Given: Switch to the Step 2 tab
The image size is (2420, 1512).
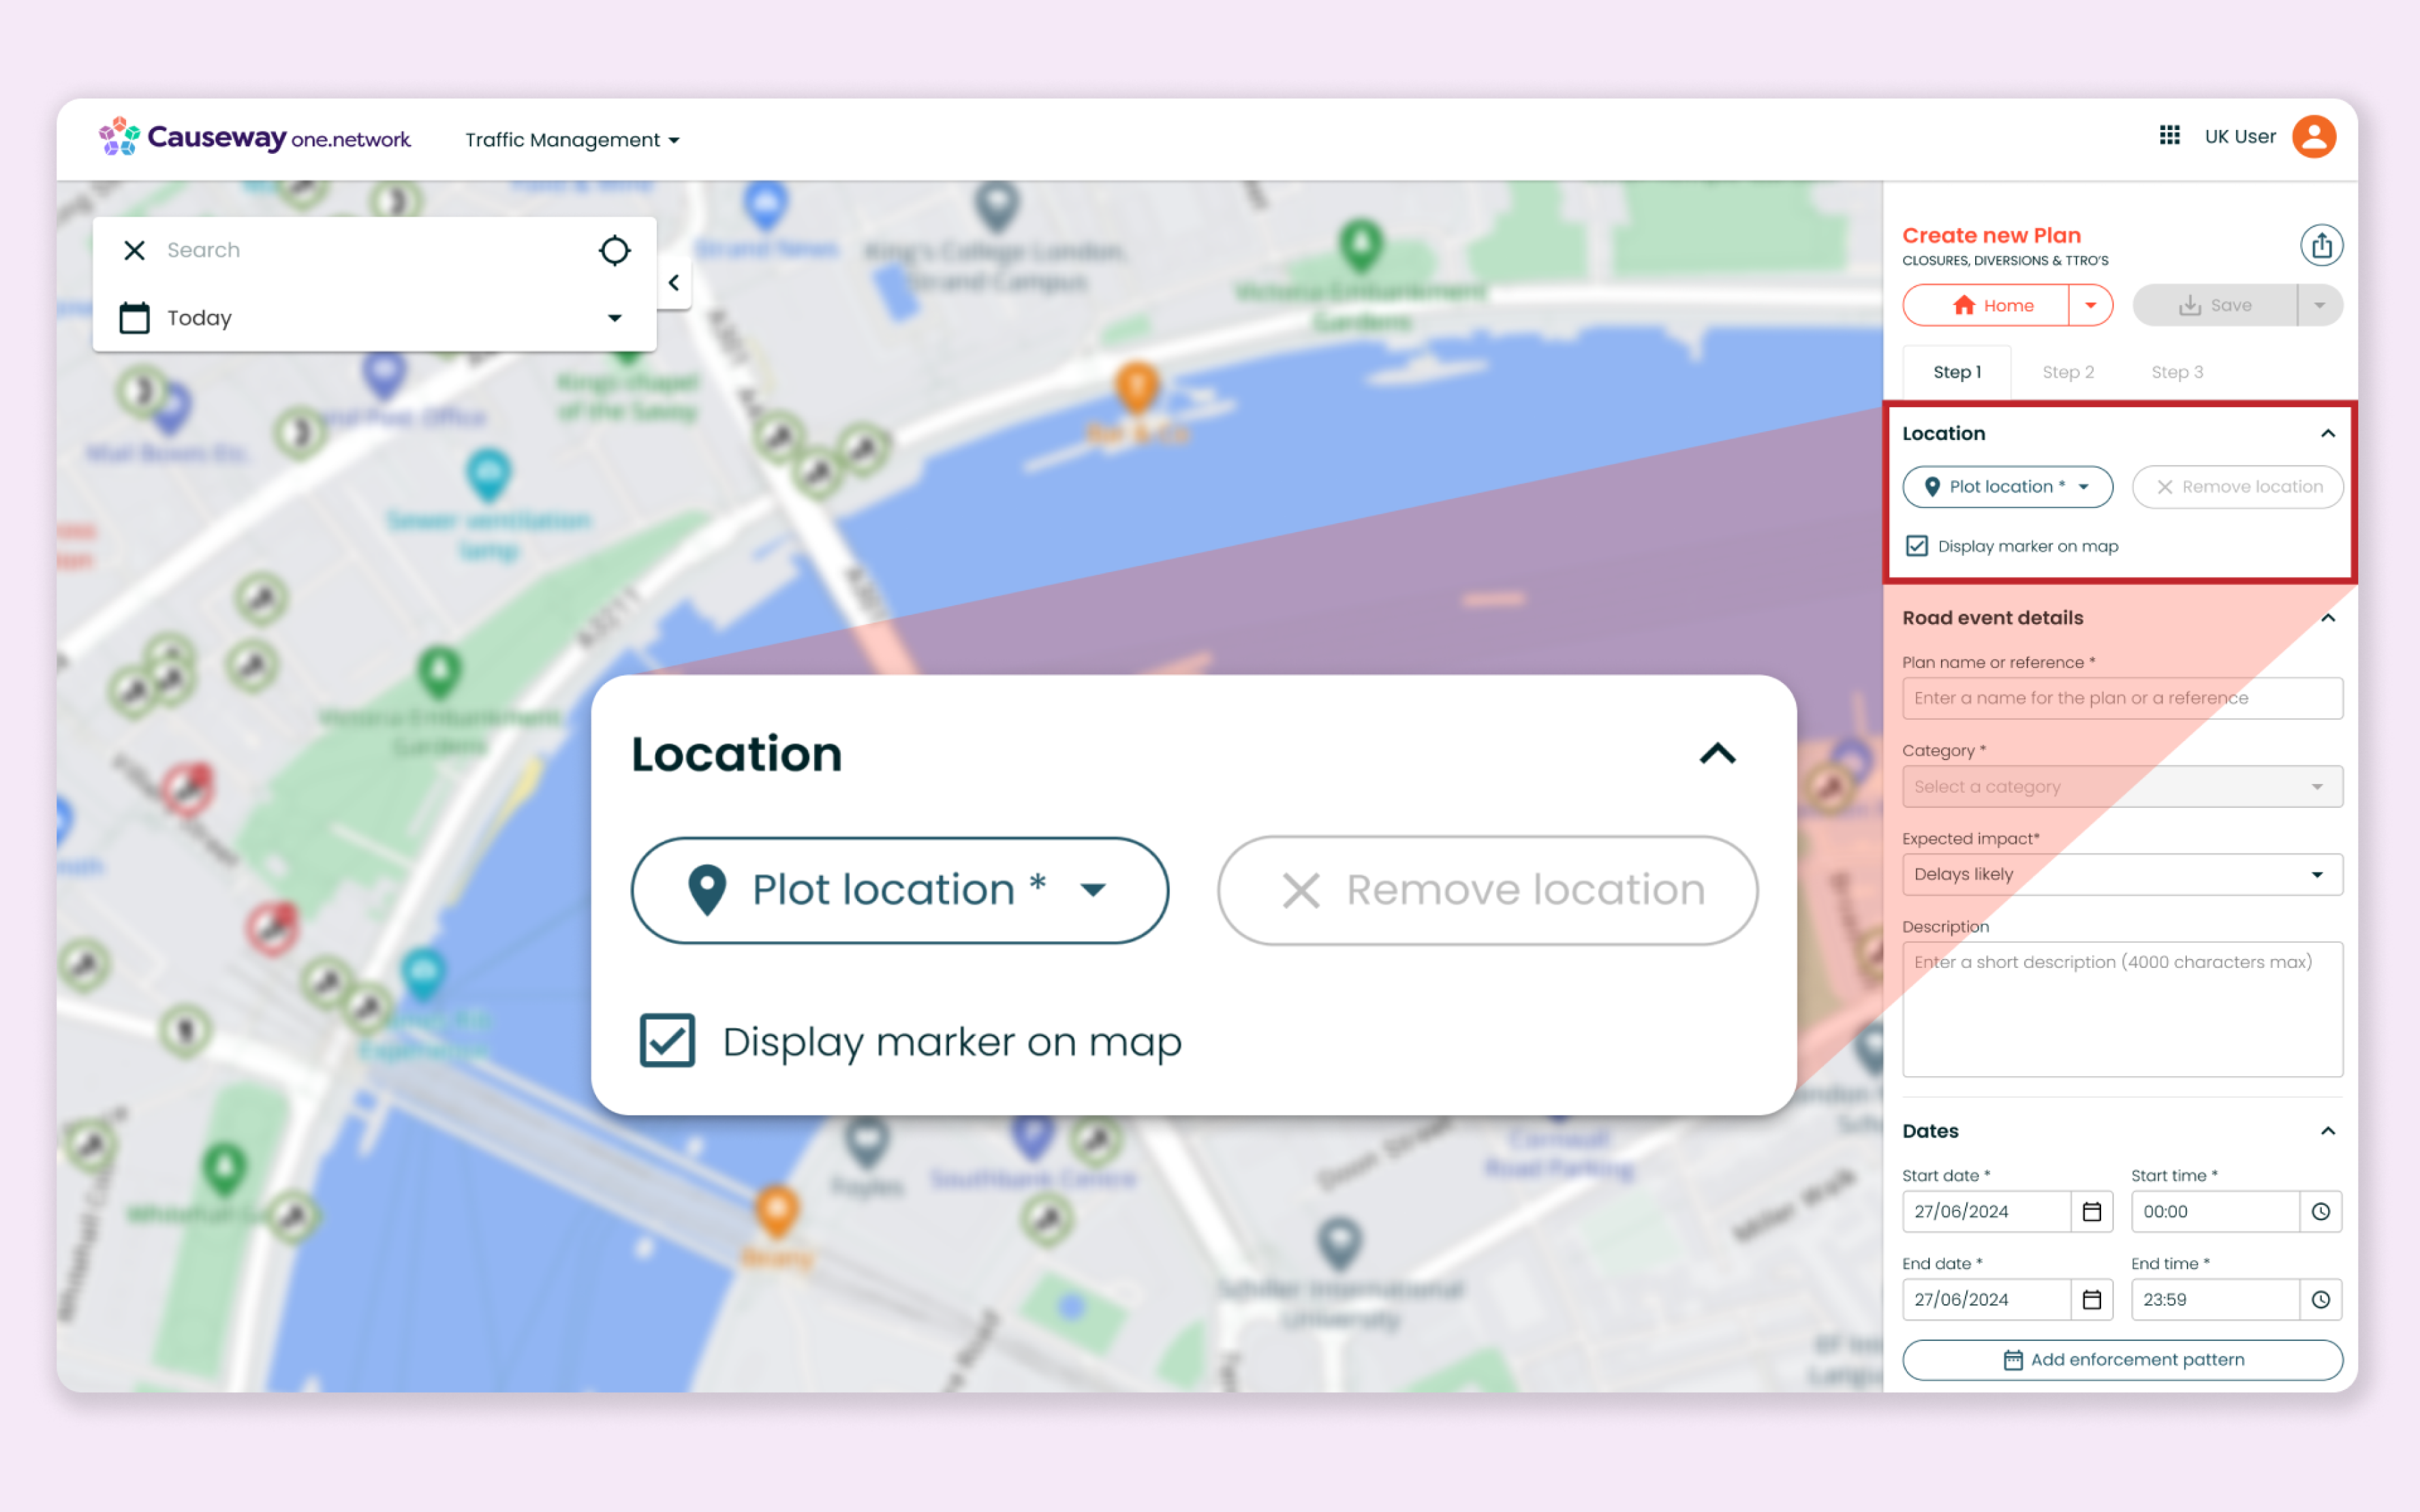Looking at the screenshot, I should pyautogui.click(x=2067, y=372).
